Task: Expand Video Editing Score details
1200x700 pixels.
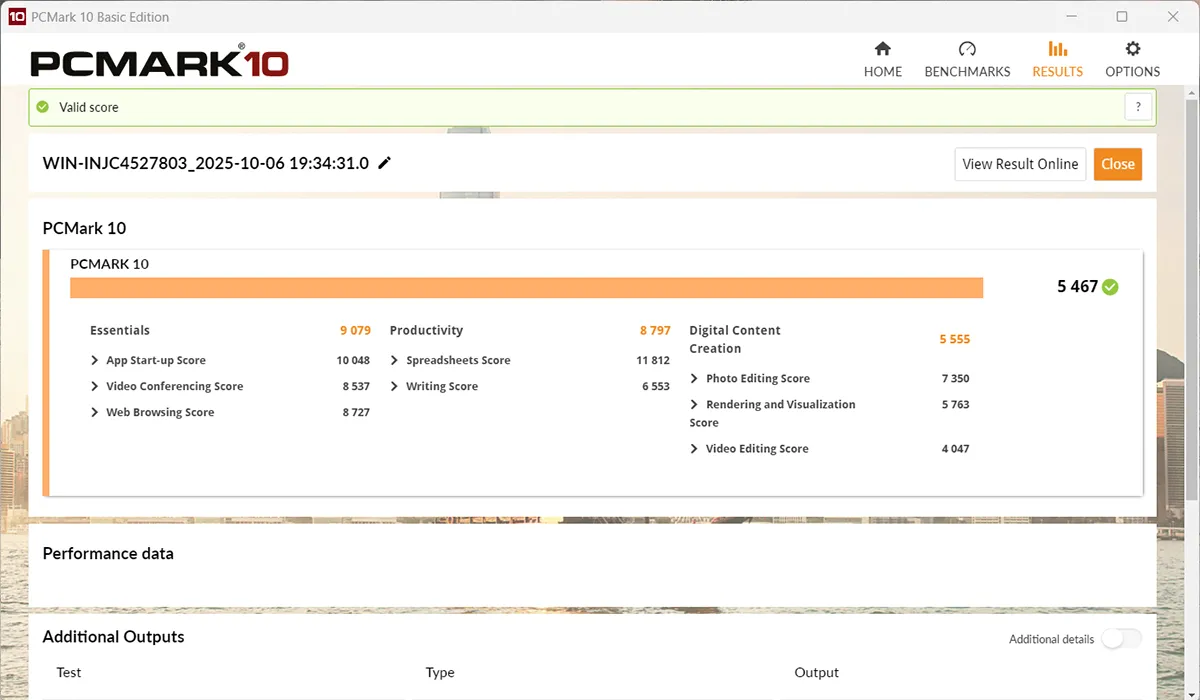Action: [695, 449]
